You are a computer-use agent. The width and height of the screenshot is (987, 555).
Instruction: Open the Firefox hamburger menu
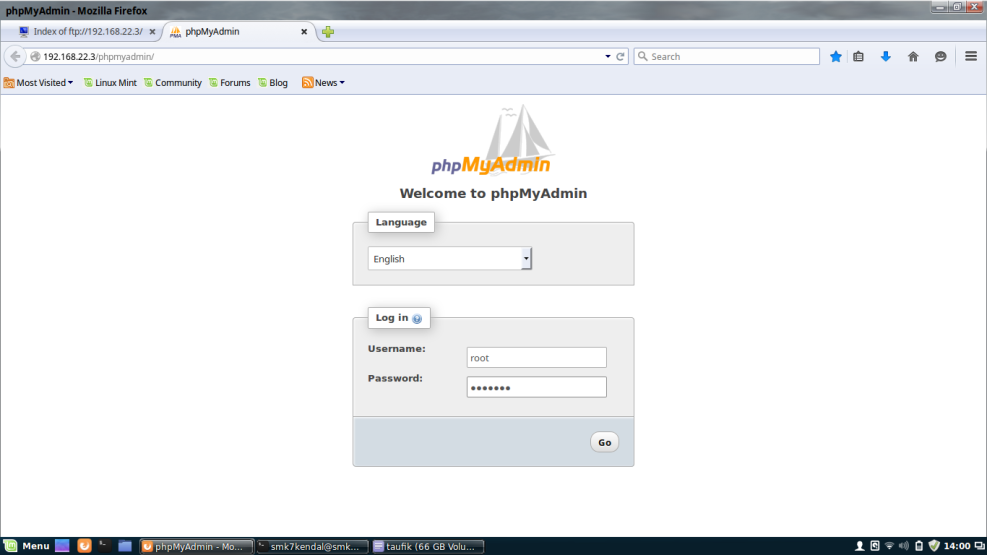click(970, 57)
